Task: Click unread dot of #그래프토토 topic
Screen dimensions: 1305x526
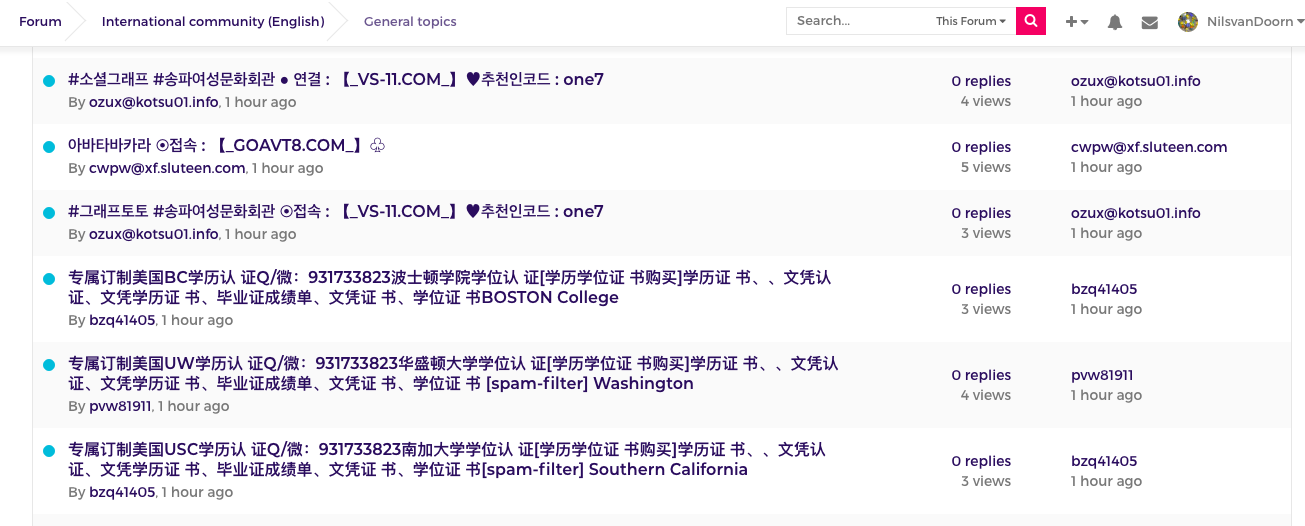Action: click(49, 213)
